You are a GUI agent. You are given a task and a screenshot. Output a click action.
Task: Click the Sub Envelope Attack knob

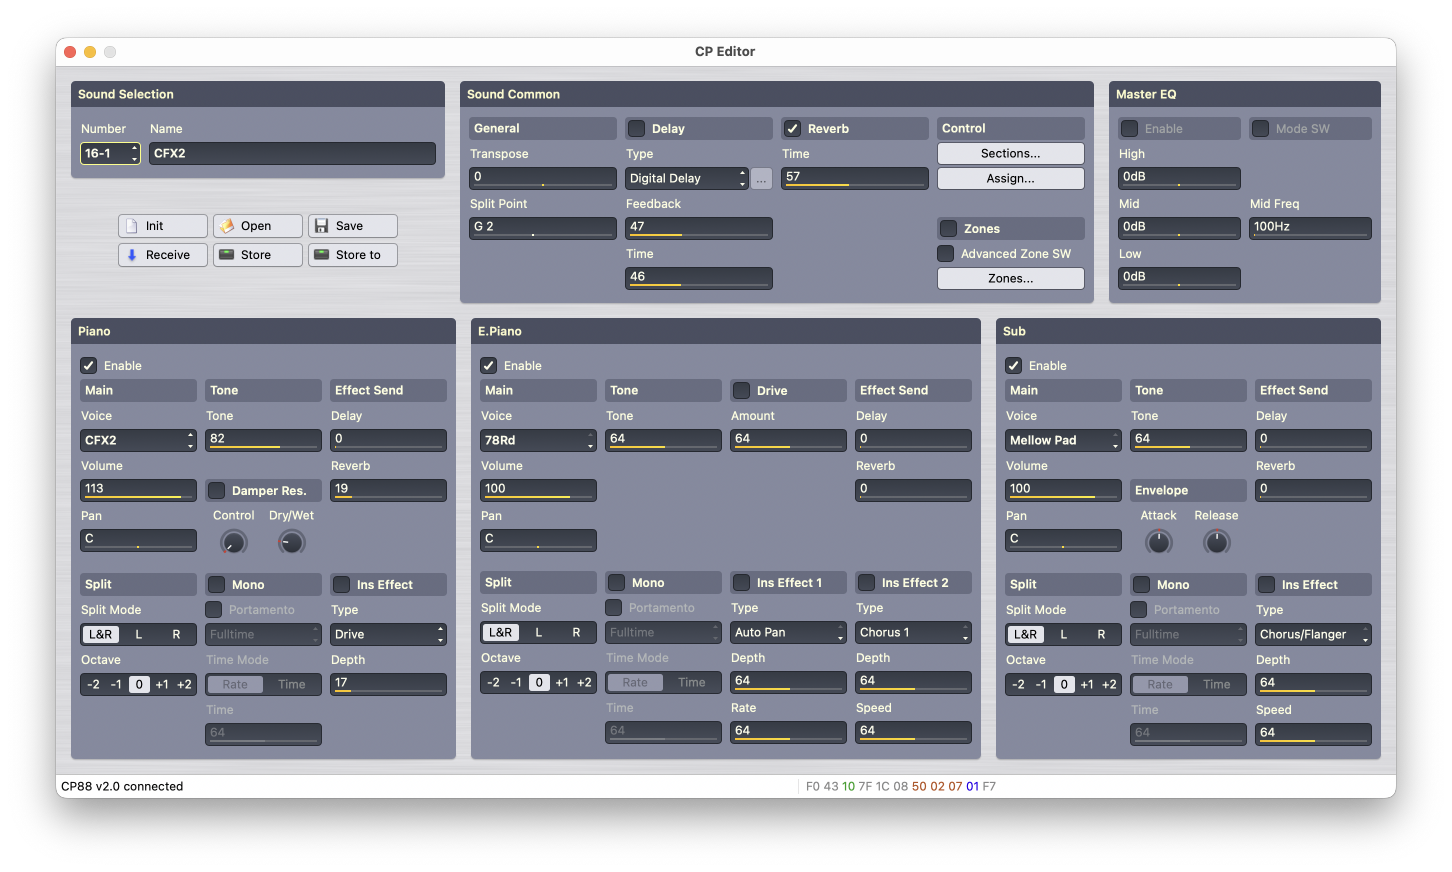click(x=1158, y=542)
